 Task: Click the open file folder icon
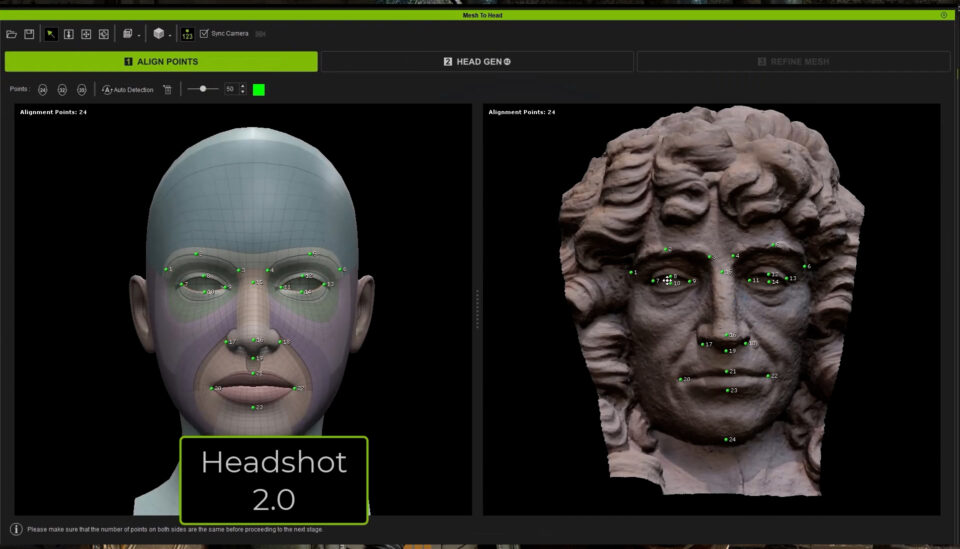[x=12, y=34]
